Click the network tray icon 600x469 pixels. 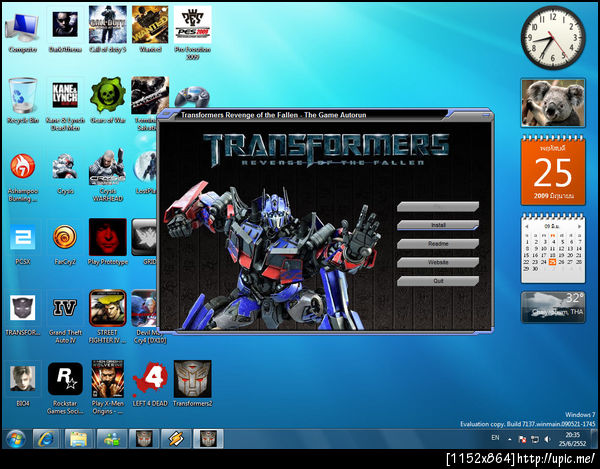(535, 440)
